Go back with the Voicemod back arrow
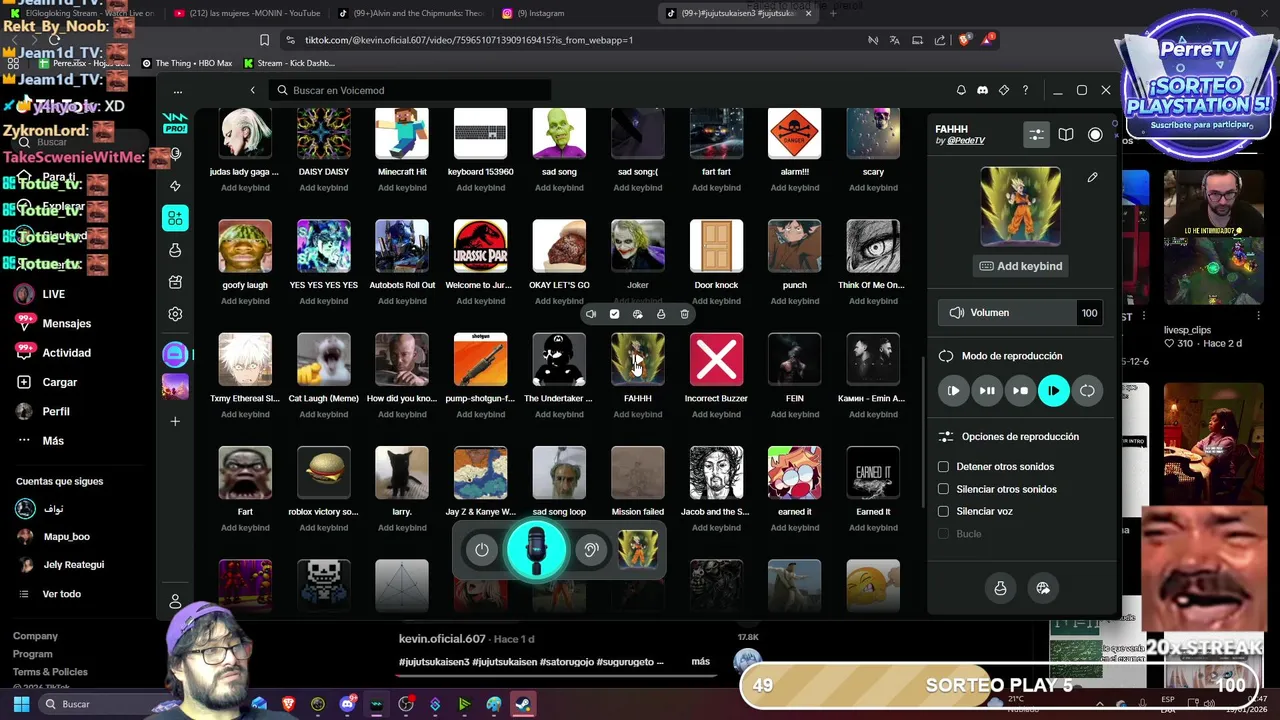 pos(252,90)
